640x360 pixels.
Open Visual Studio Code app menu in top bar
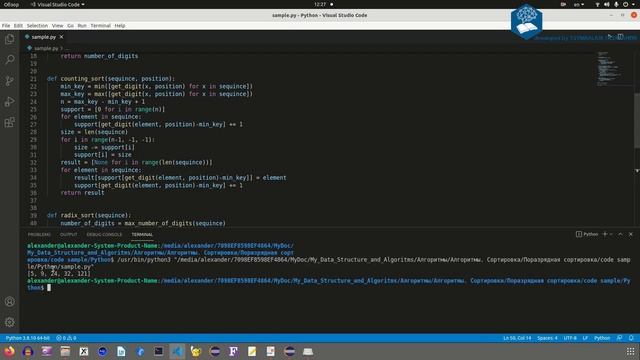point(57,4)
